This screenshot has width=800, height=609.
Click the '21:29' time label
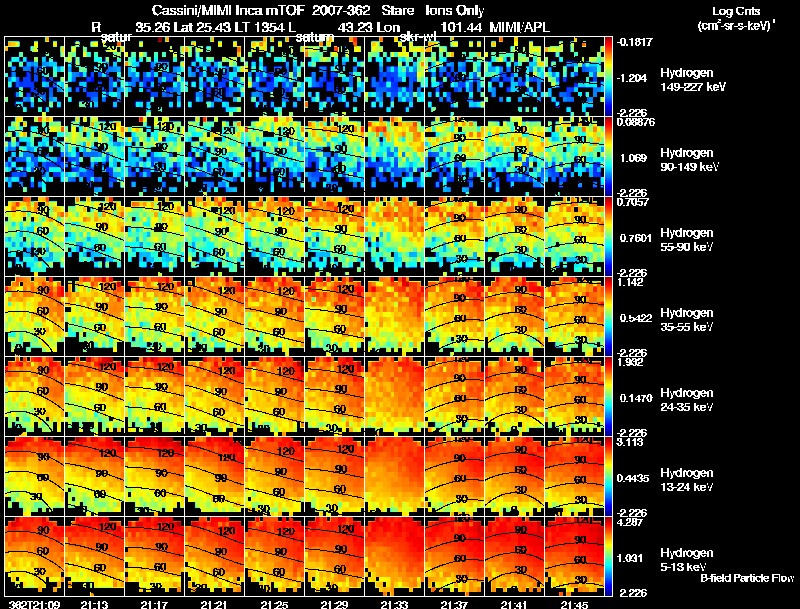point(334,604)
